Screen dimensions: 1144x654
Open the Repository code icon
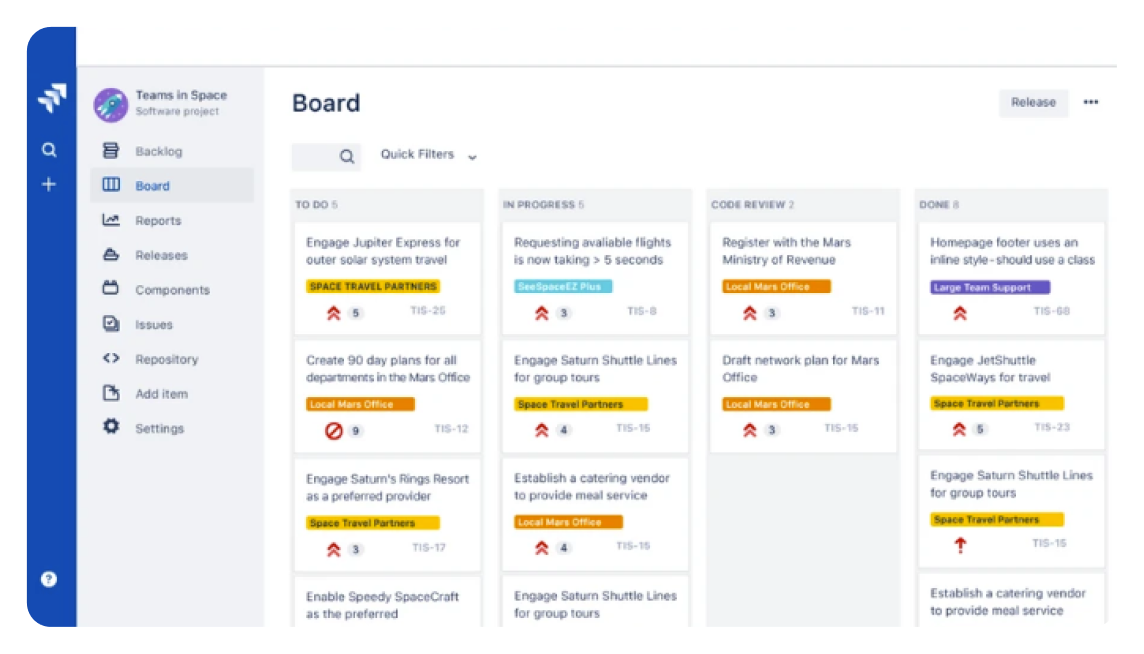[111, 359]
